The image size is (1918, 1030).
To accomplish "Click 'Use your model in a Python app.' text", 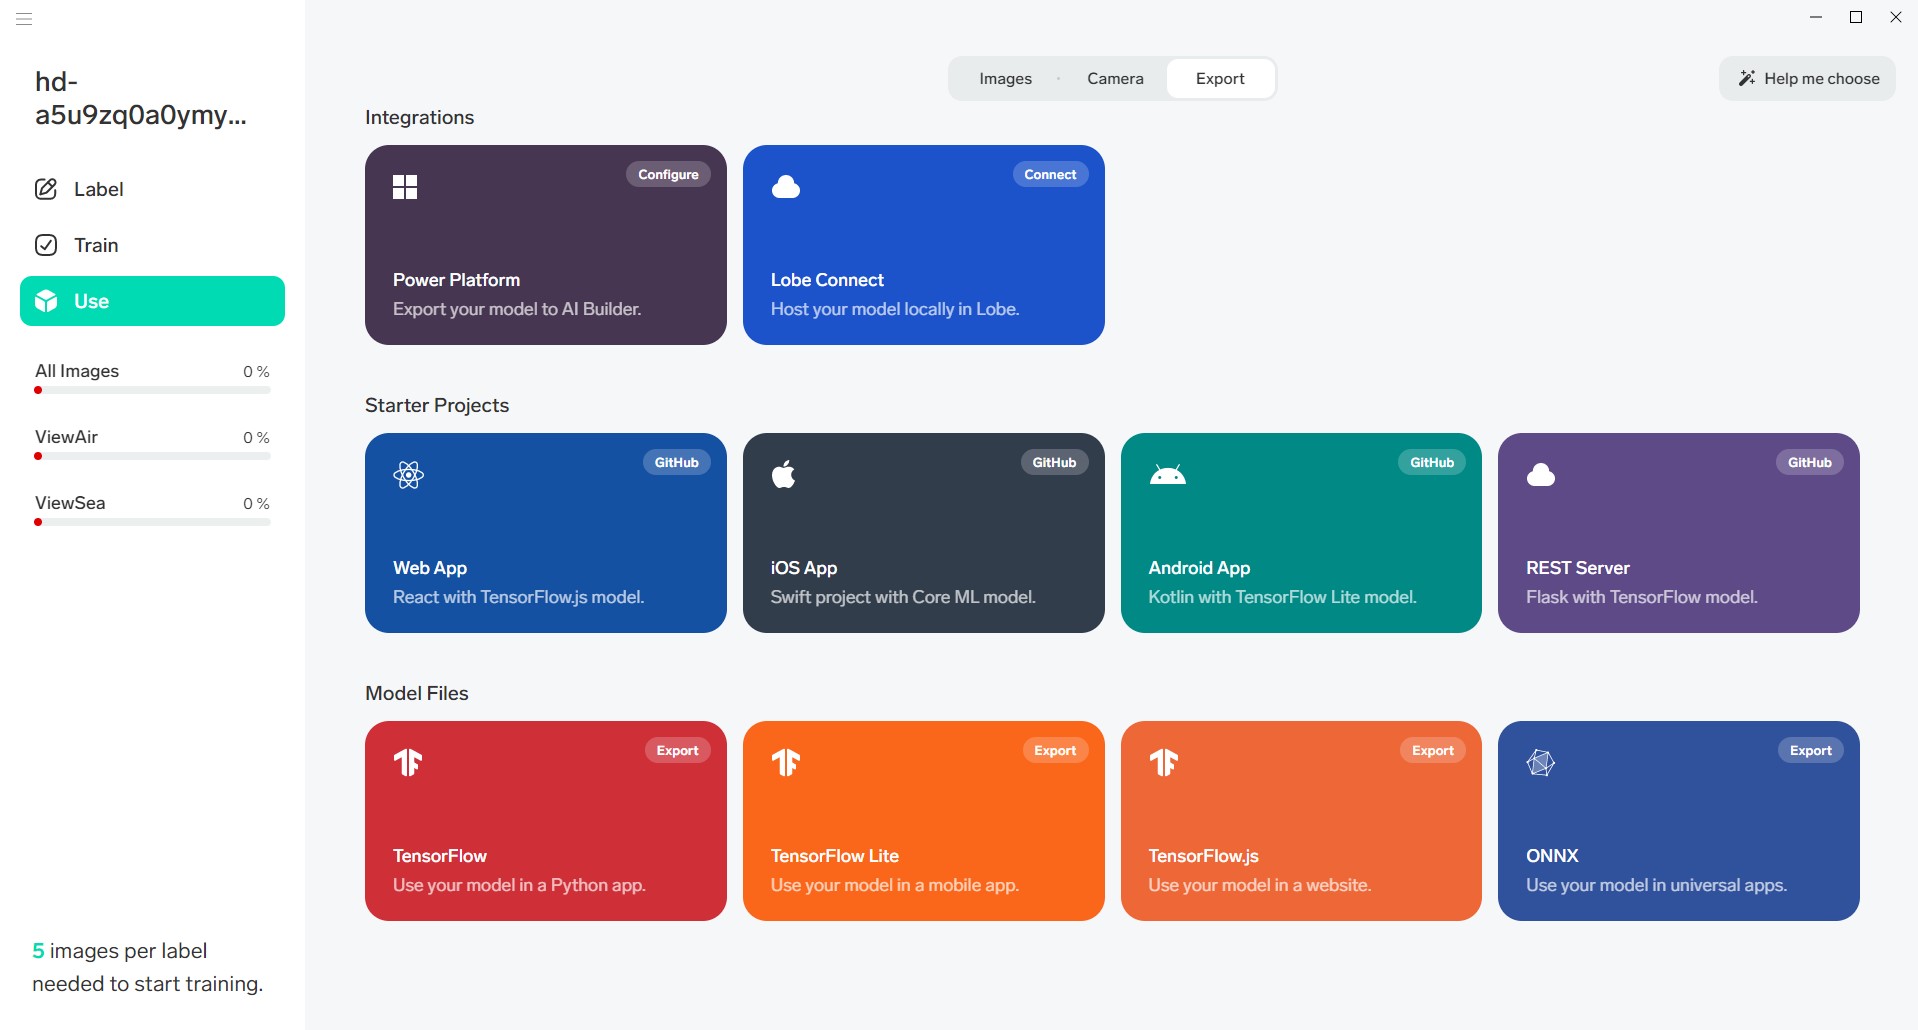I will coord(519,885).
